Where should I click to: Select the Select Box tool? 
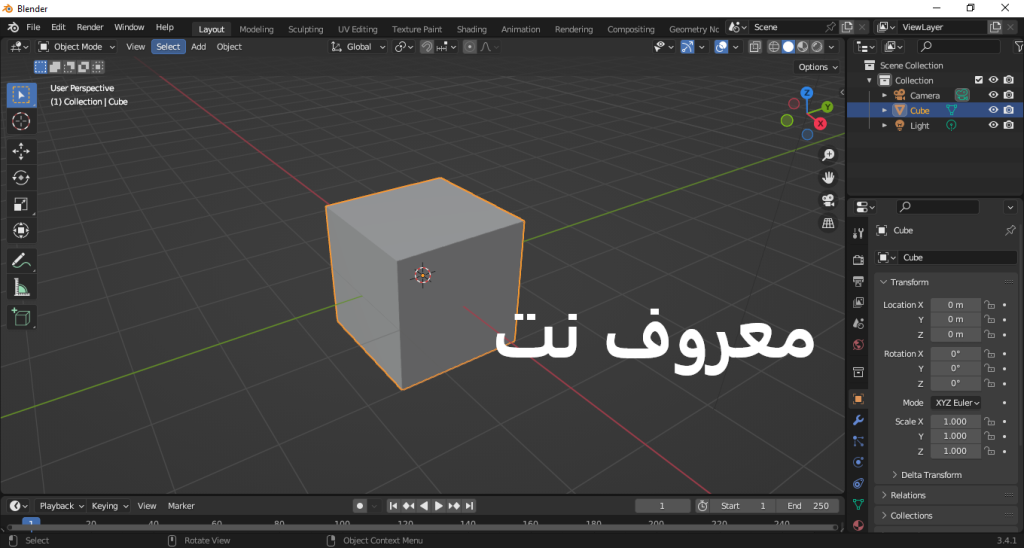click(21, 95)
